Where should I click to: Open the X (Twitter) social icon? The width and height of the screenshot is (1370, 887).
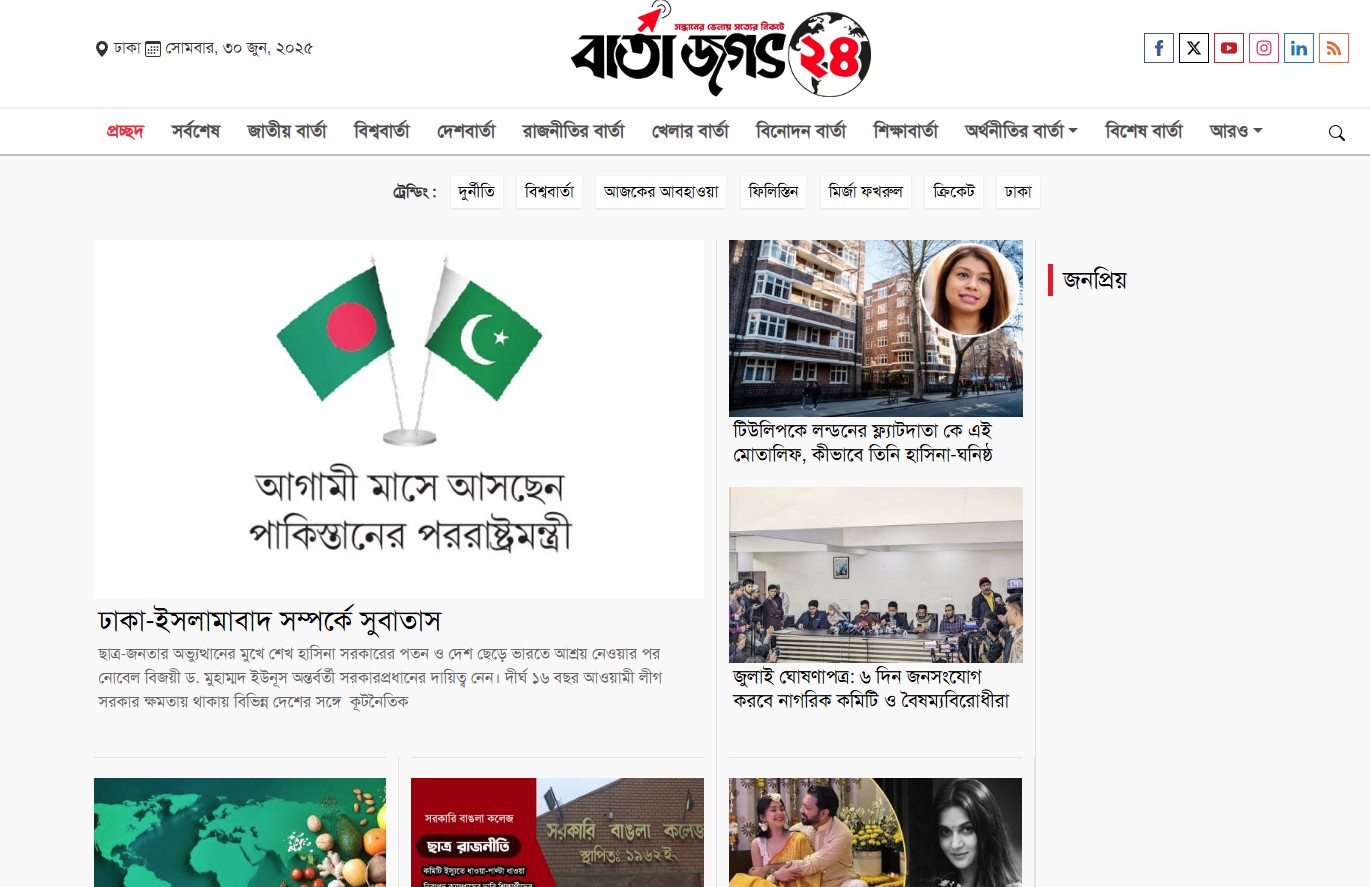(1194, 48)
